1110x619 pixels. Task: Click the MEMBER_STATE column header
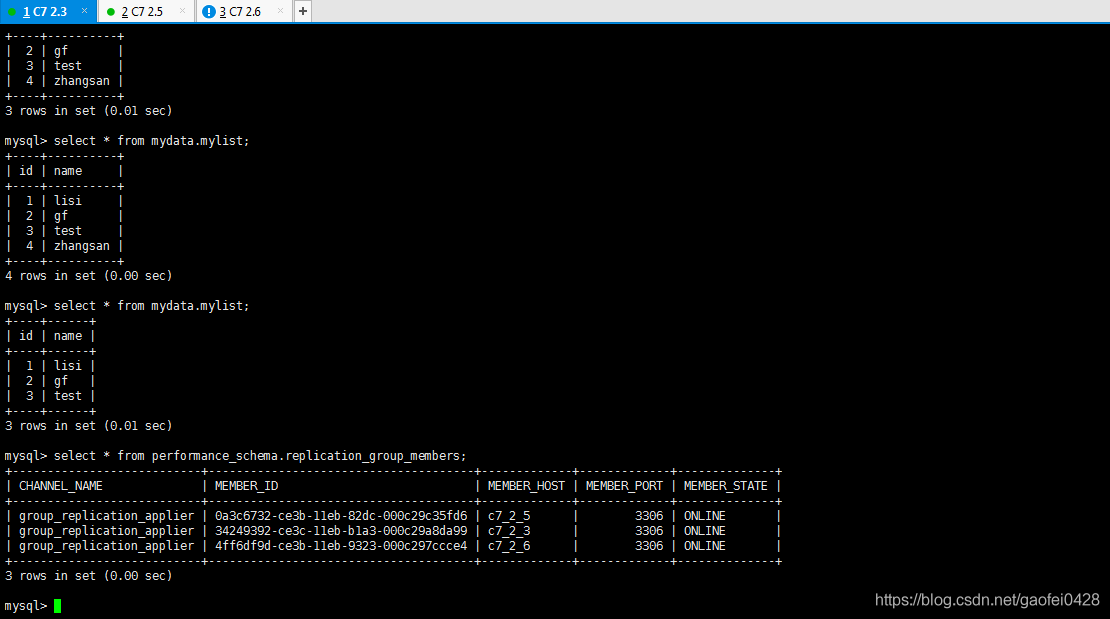coord(726,486)
